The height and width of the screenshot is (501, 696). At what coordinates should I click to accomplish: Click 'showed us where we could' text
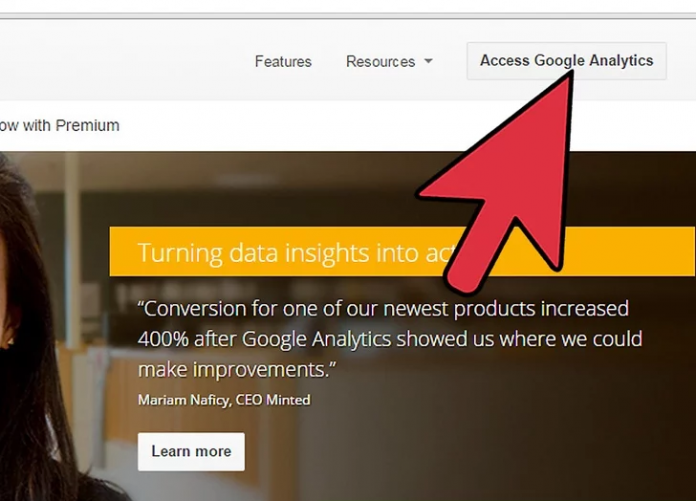519,339
